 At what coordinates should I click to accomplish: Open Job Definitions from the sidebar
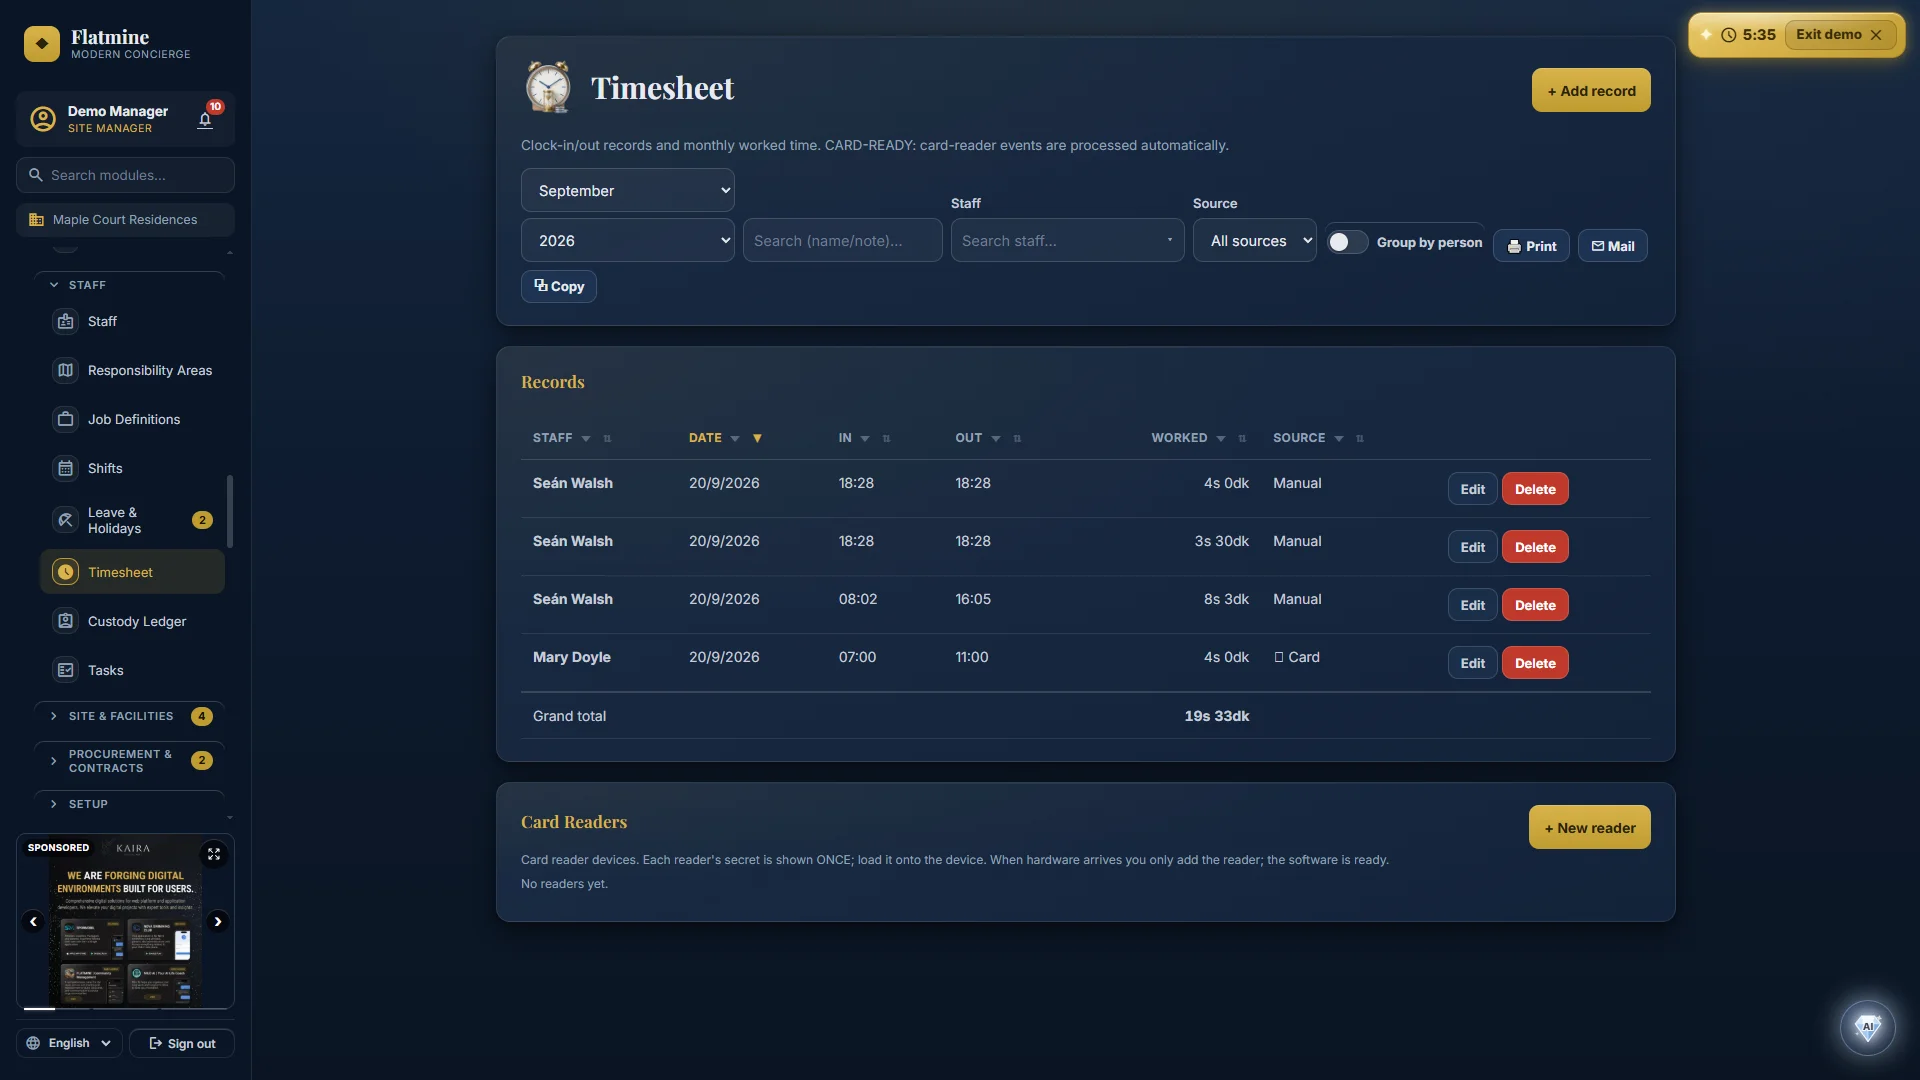(x=132, y=419)
